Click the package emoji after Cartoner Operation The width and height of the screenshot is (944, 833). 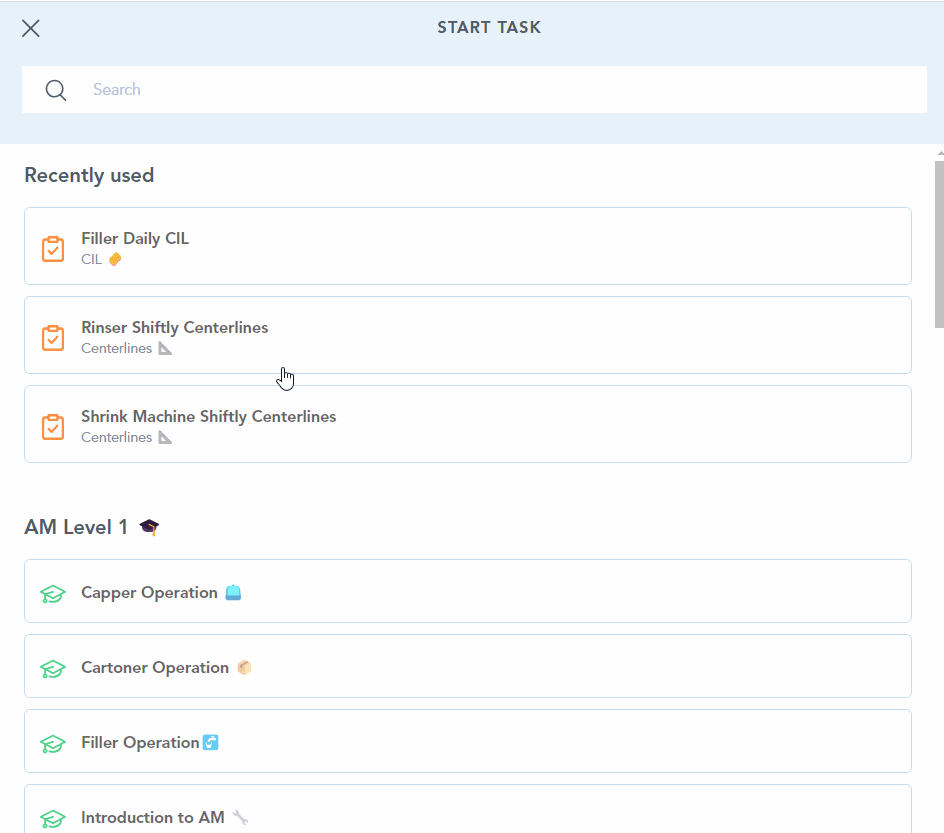pyautogui.click(x=244, y=667)
